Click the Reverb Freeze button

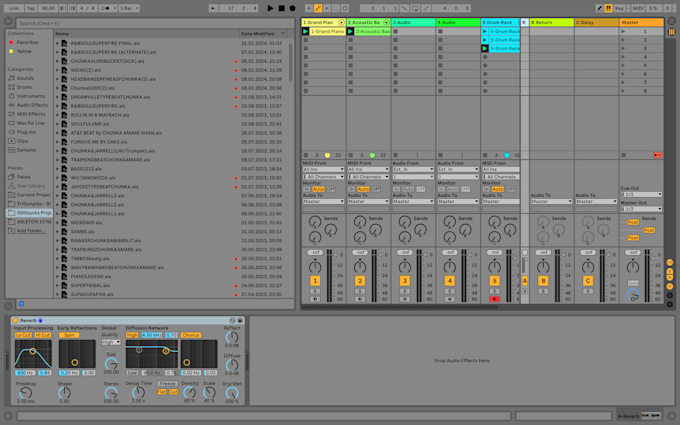pos(167,384)
